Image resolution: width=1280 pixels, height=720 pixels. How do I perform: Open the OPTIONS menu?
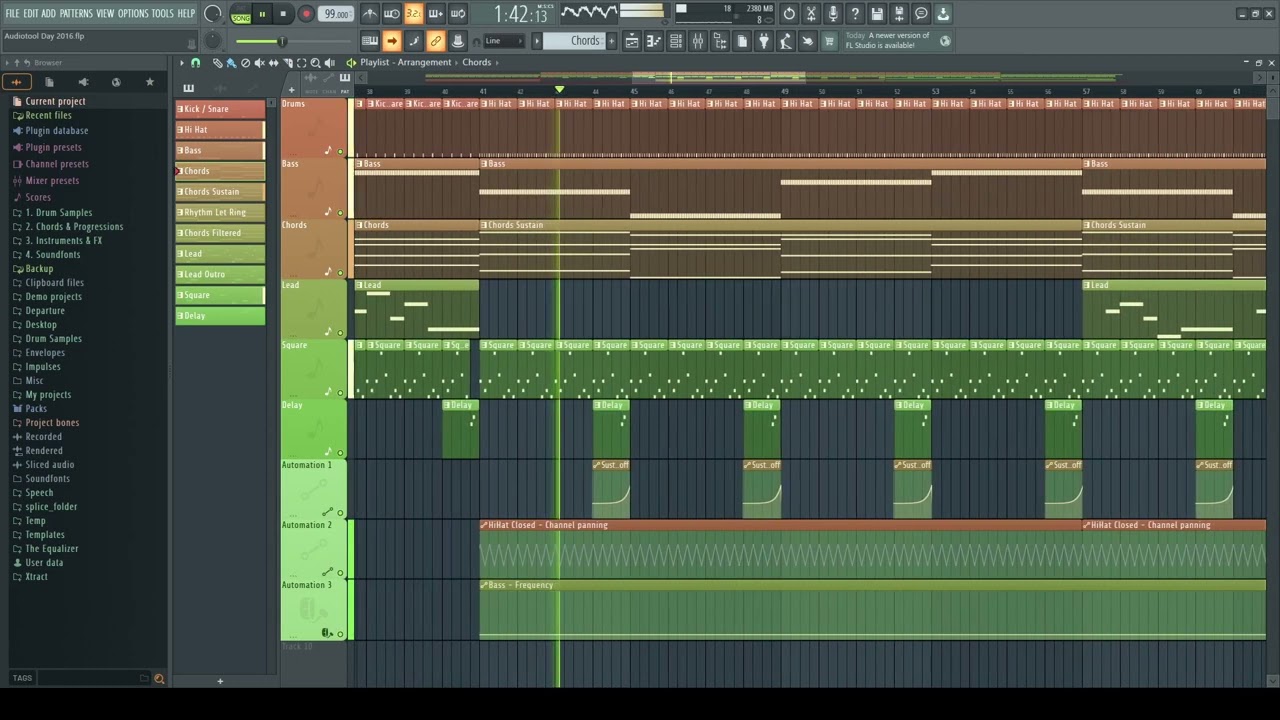(x=133, y=14)
